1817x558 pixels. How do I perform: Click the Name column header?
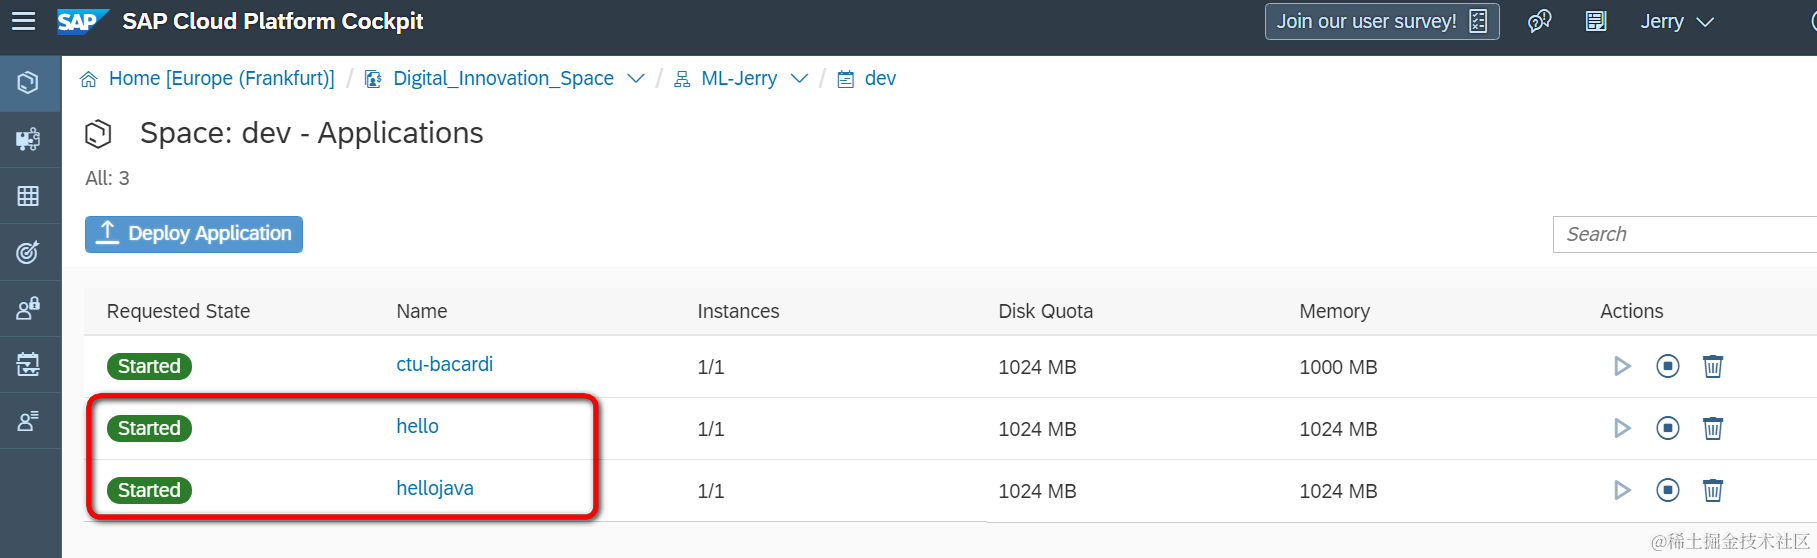click(422, 311)
